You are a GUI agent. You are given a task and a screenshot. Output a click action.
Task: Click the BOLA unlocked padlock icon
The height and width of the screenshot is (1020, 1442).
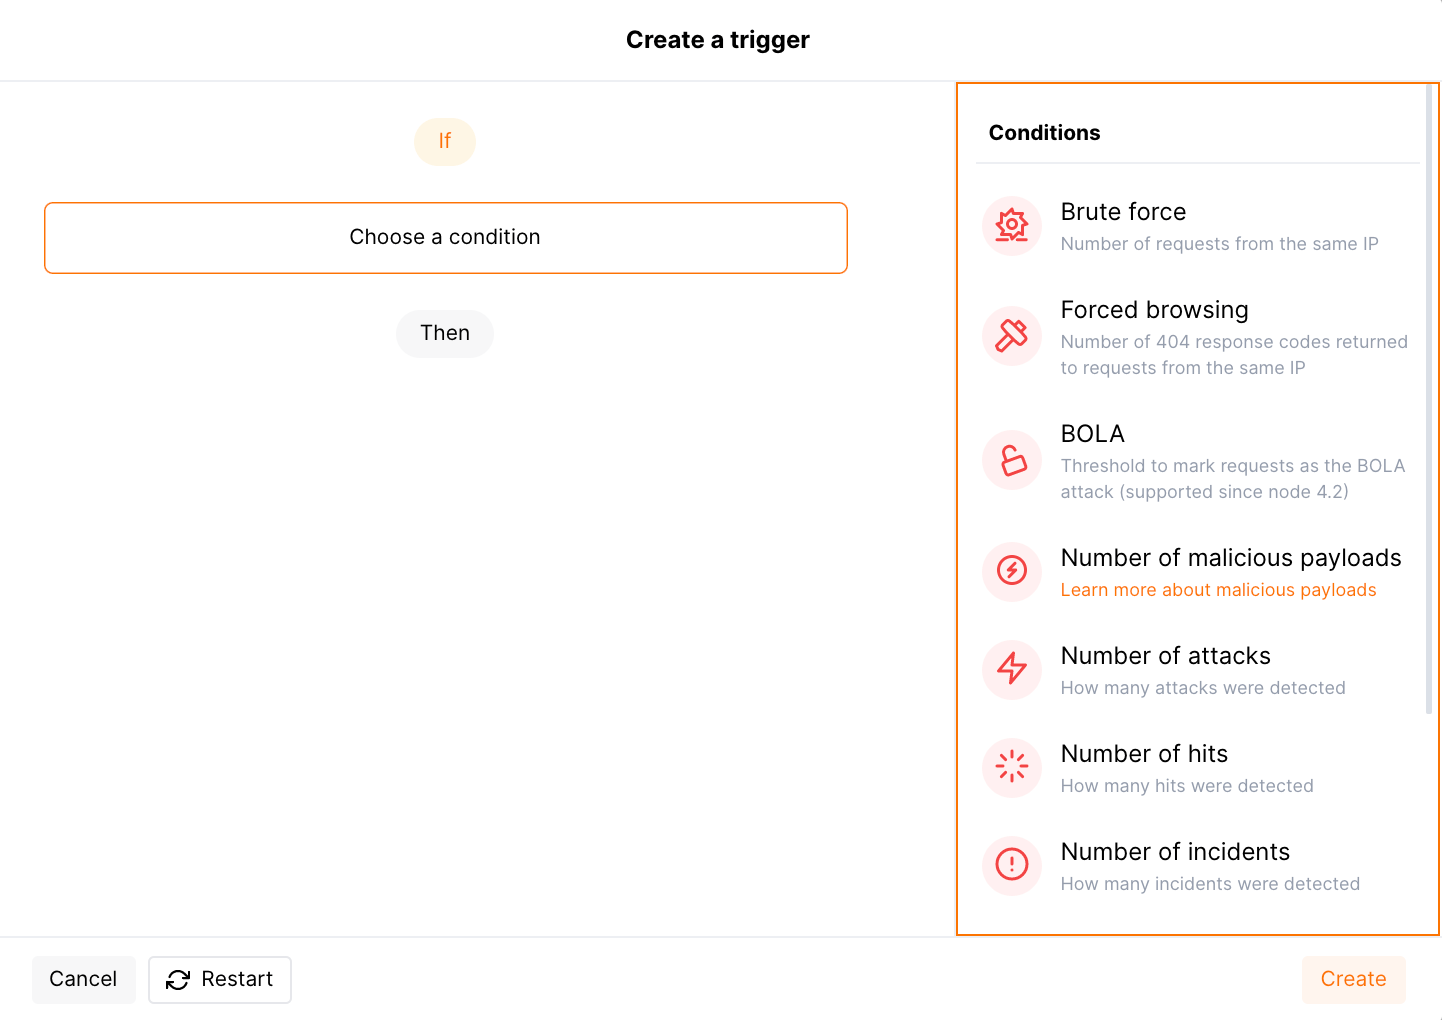click(x=1012, y=460)
